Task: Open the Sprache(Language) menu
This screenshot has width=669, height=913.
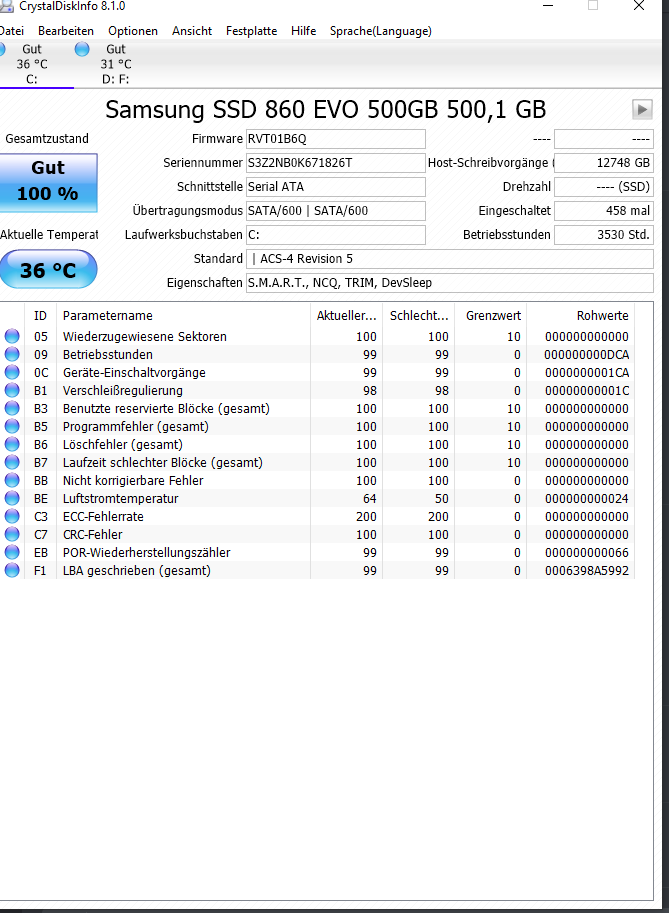Action: 381,31
